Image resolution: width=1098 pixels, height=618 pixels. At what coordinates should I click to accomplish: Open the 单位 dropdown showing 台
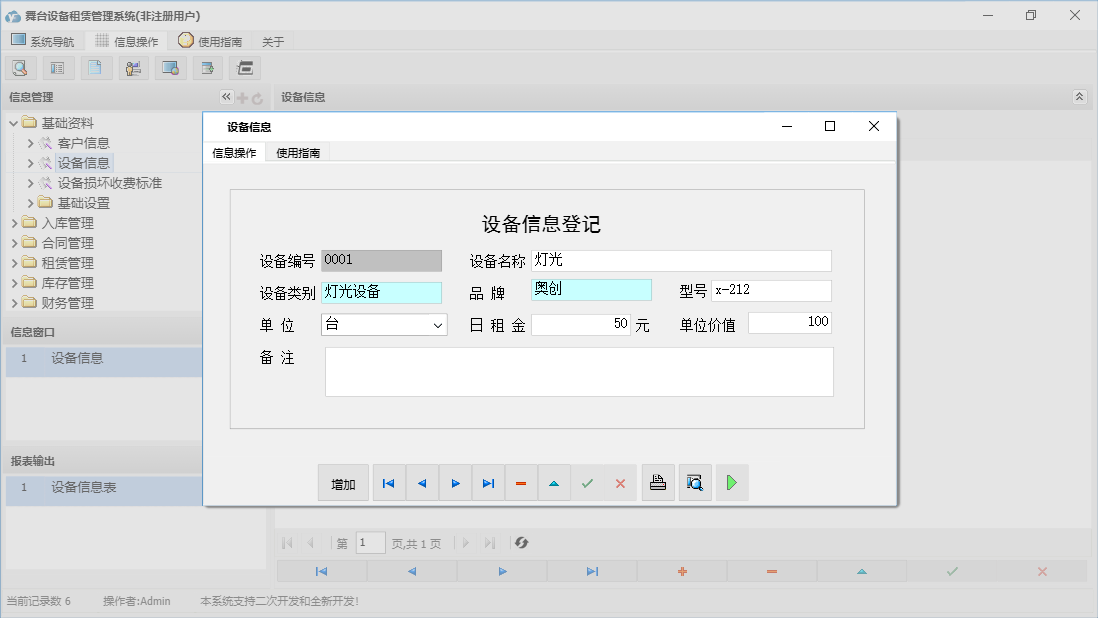pos(437,325)
